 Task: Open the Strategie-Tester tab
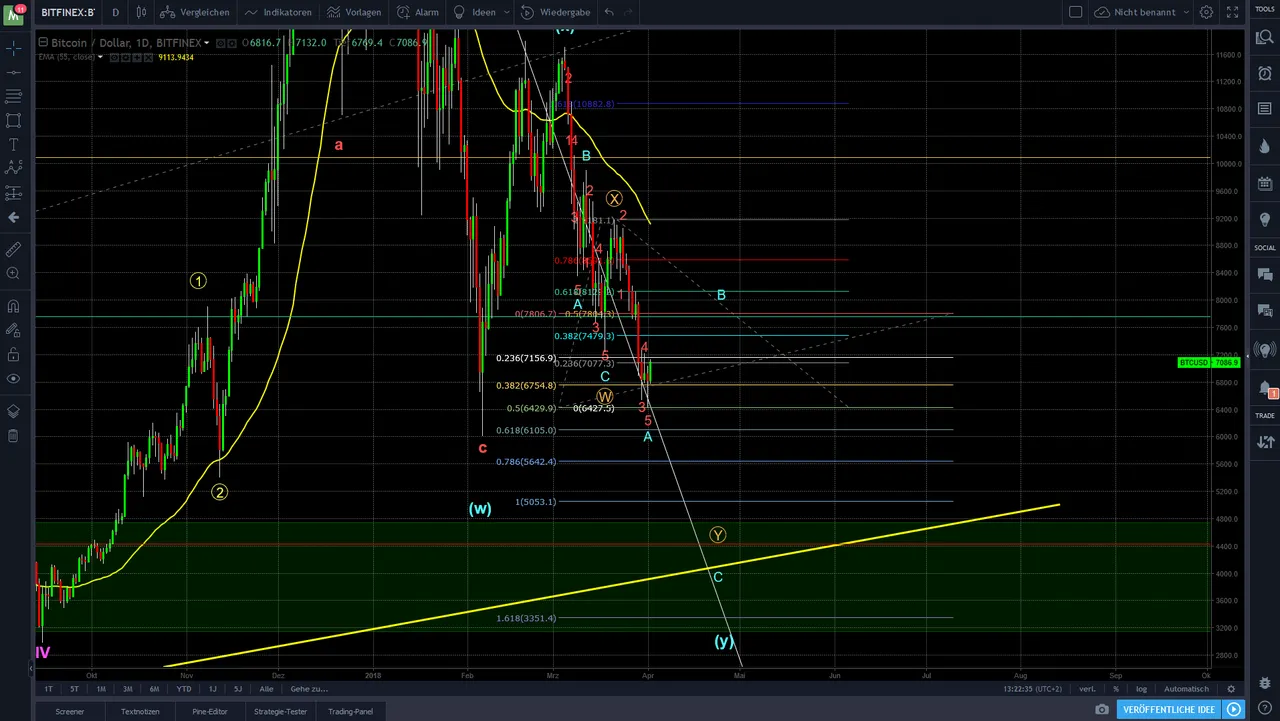pos(281,711)
